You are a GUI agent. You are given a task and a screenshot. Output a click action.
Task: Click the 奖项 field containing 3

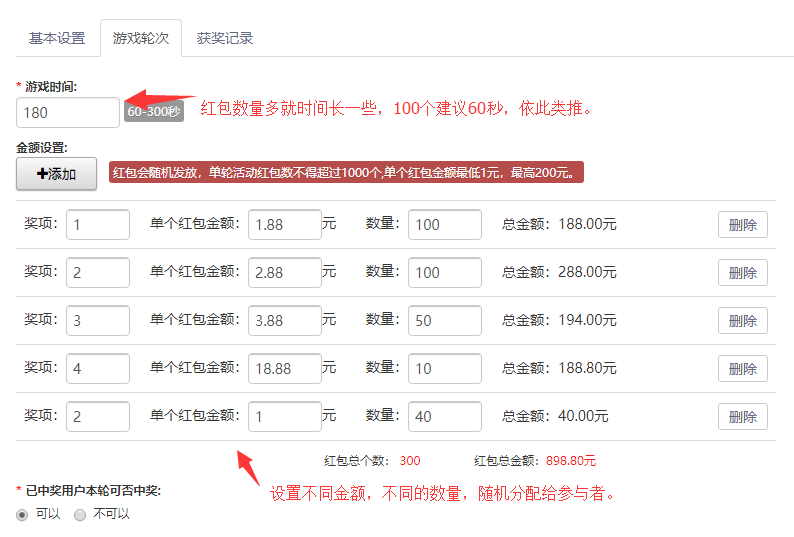[98, 321]
